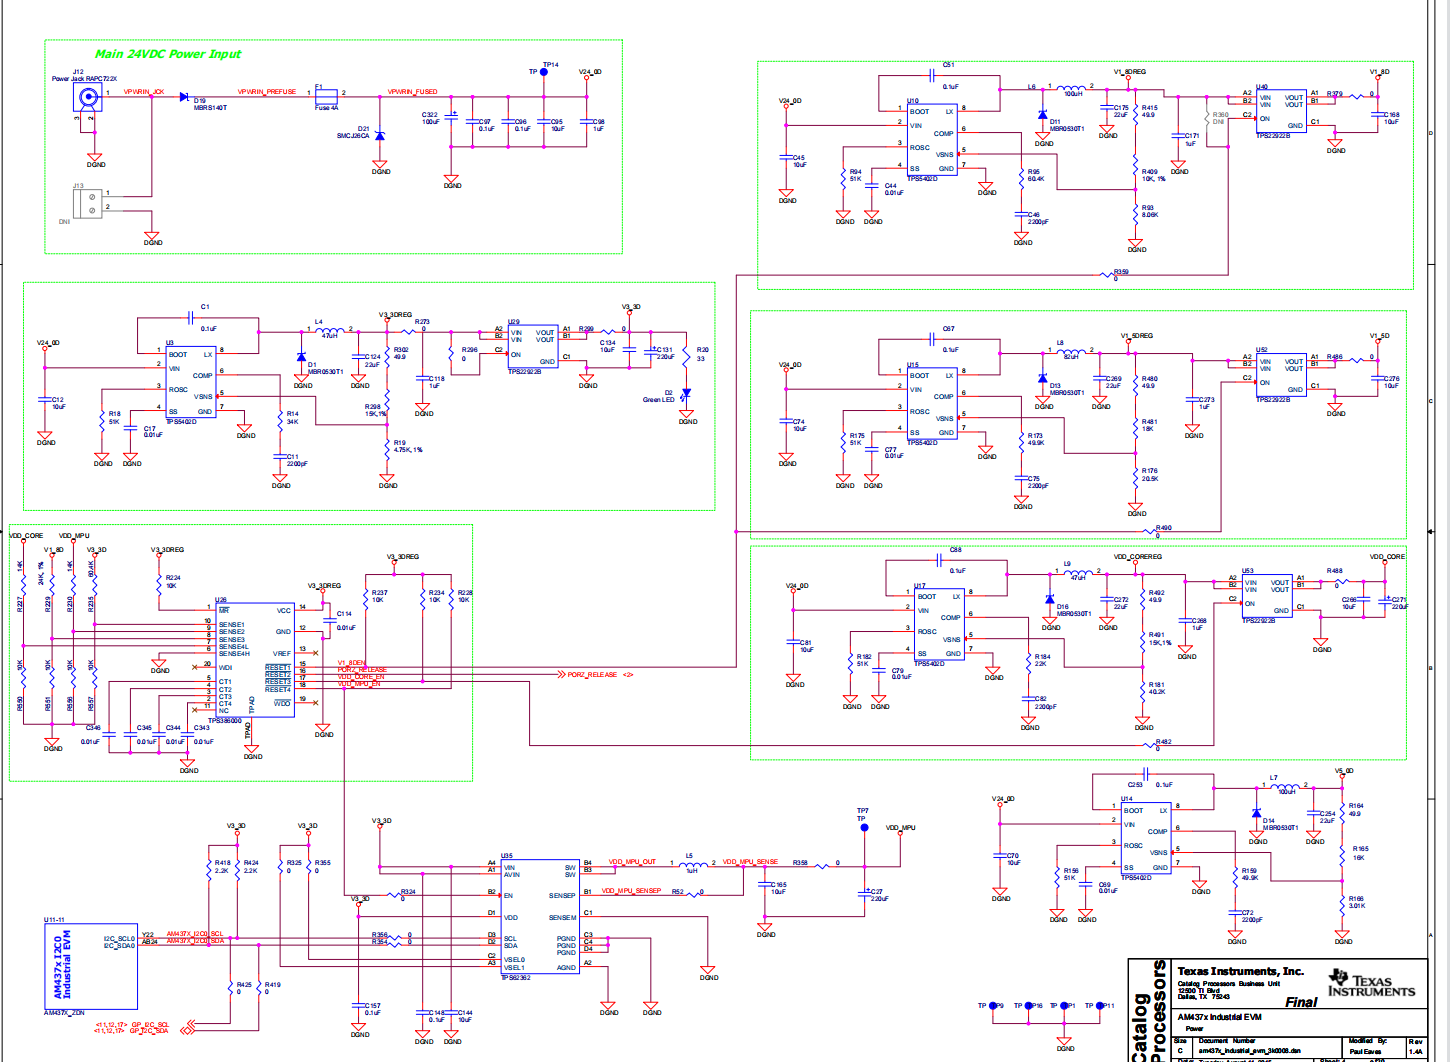Select the V1_5DREG power label
This screenshot has height=1062, width=1450.
tap(1137, 336)
